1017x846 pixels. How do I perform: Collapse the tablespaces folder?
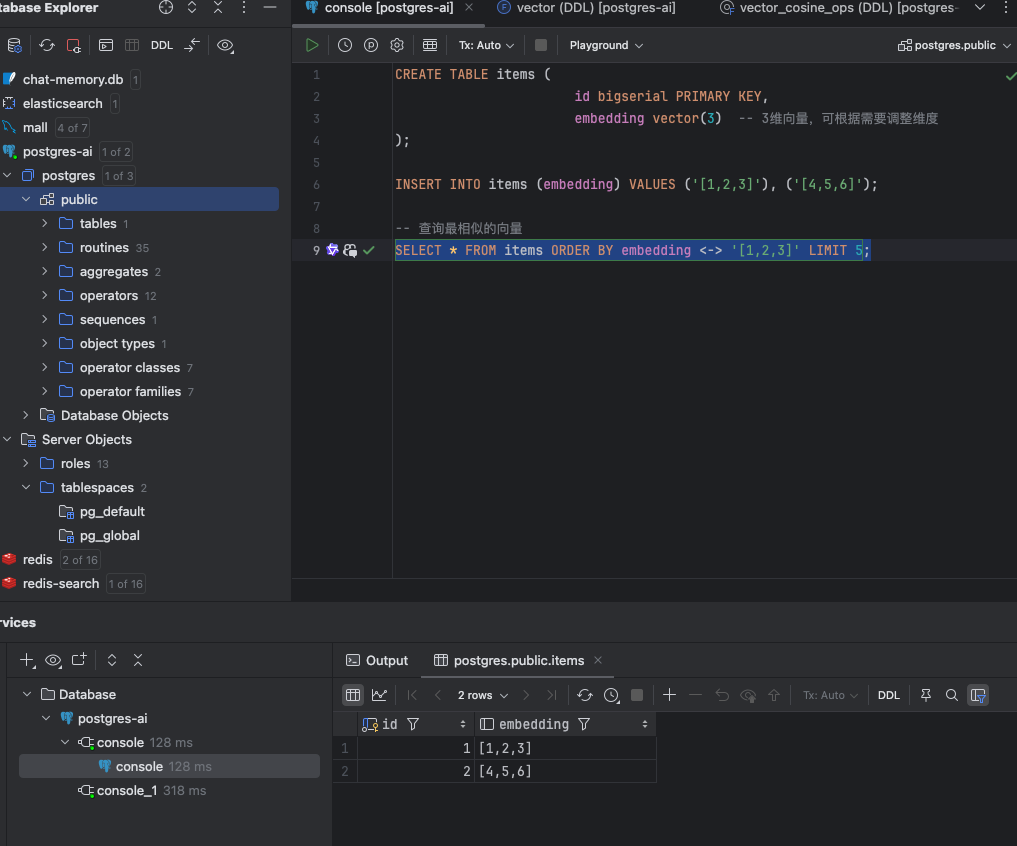pos(26,487)
